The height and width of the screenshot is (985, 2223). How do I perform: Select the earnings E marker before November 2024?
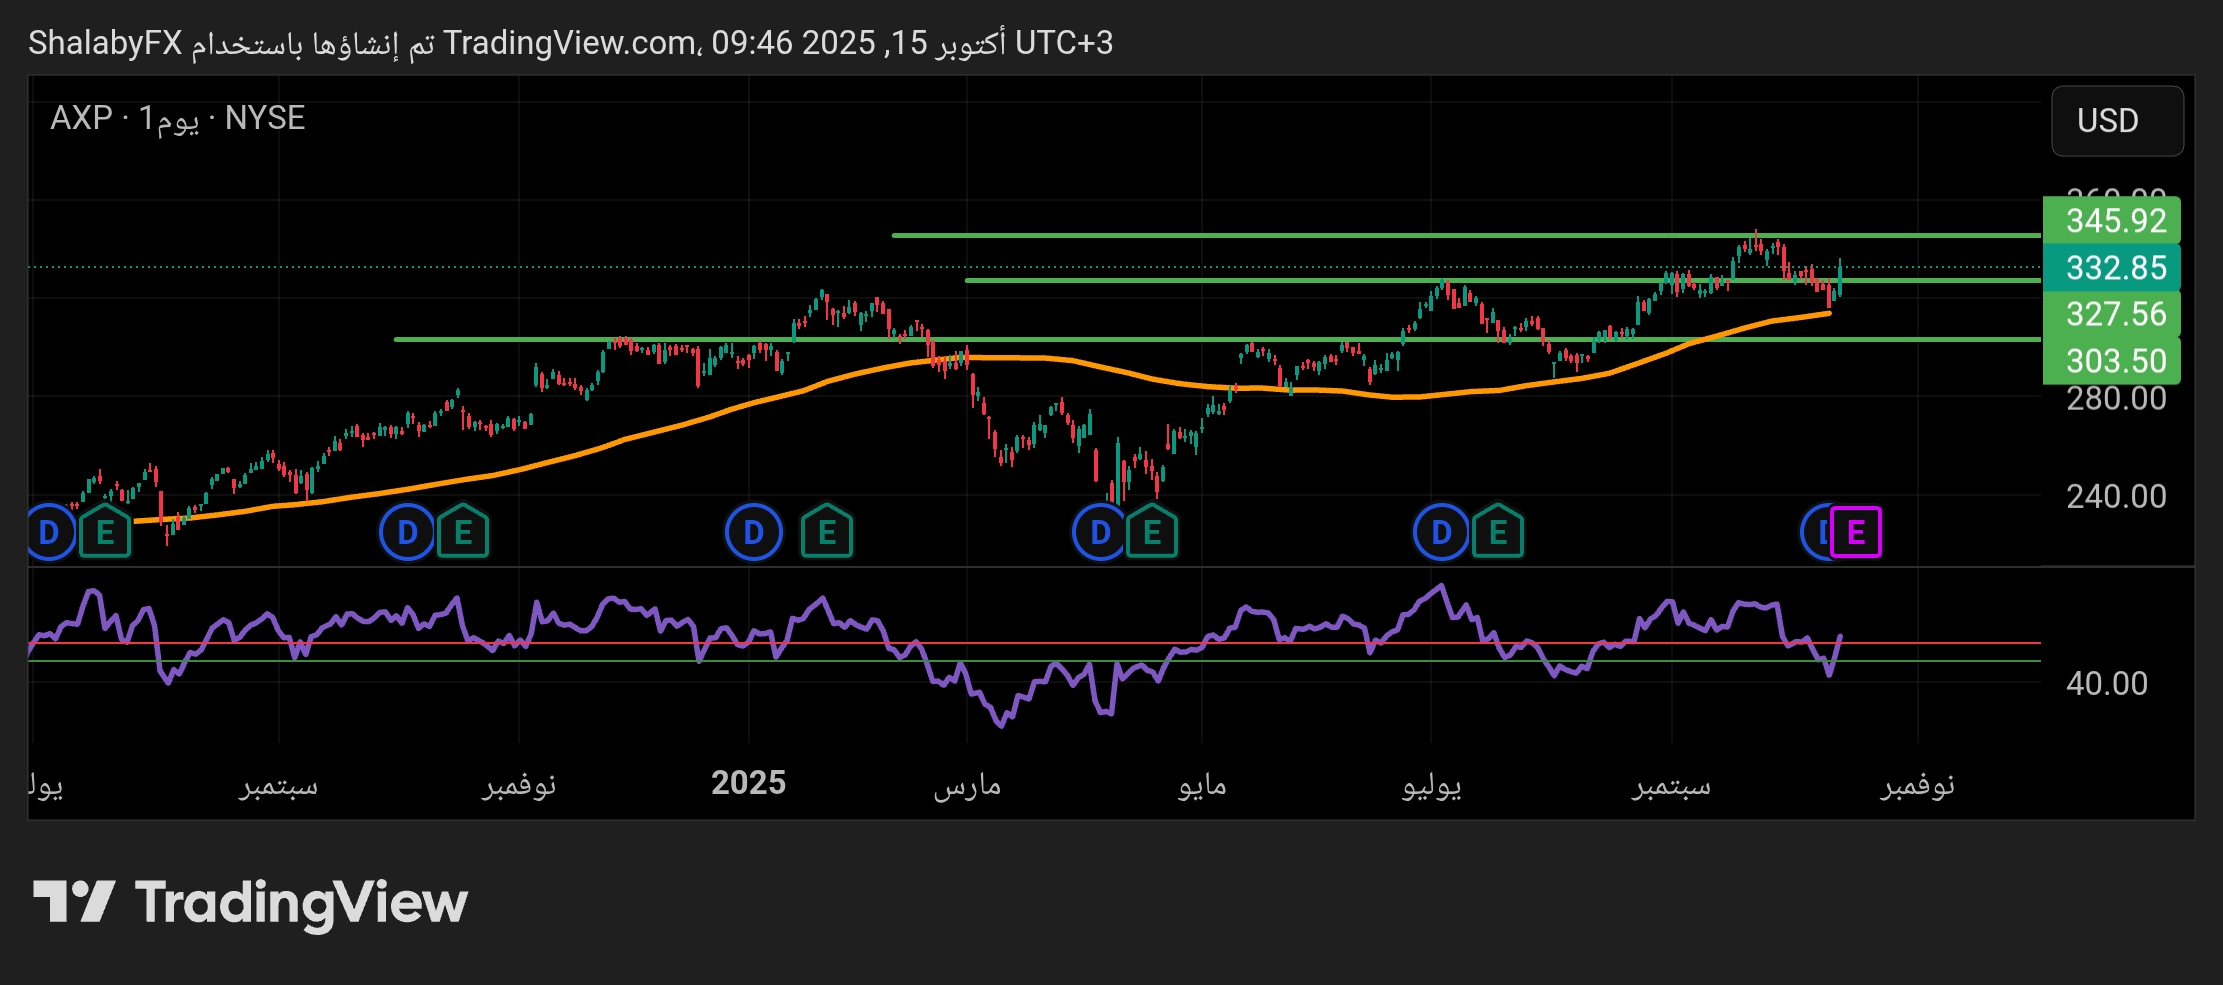point(463,533)
